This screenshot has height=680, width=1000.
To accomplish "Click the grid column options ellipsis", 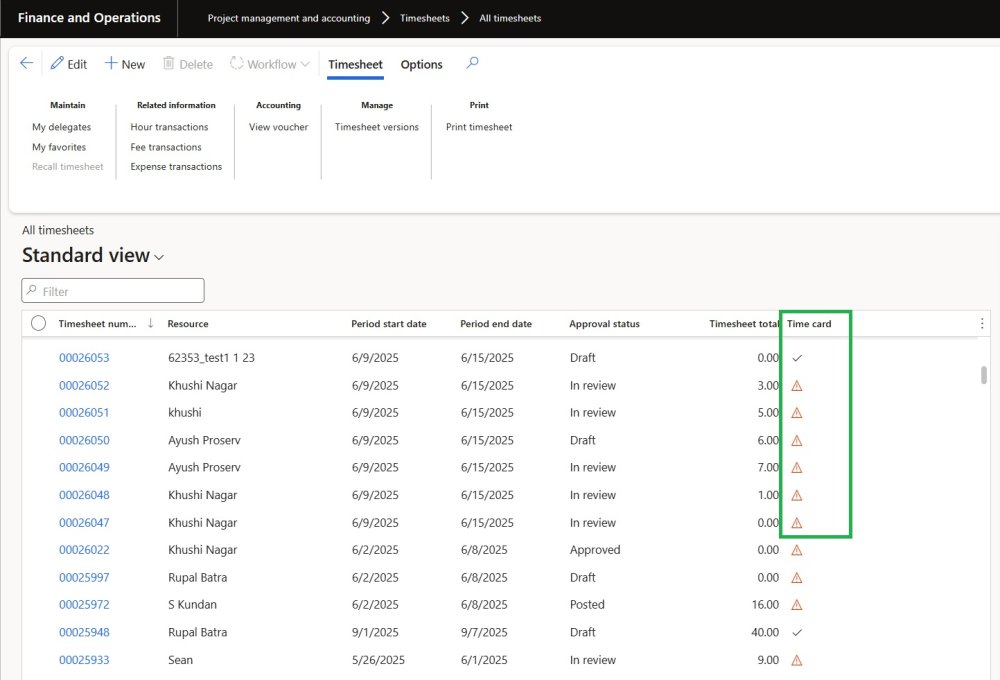I will coord(982,323).
